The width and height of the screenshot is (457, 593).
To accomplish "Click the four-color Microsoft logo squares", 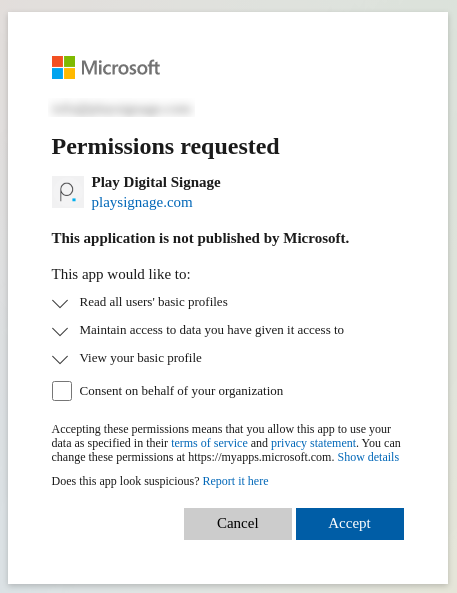I will point(63,68).
